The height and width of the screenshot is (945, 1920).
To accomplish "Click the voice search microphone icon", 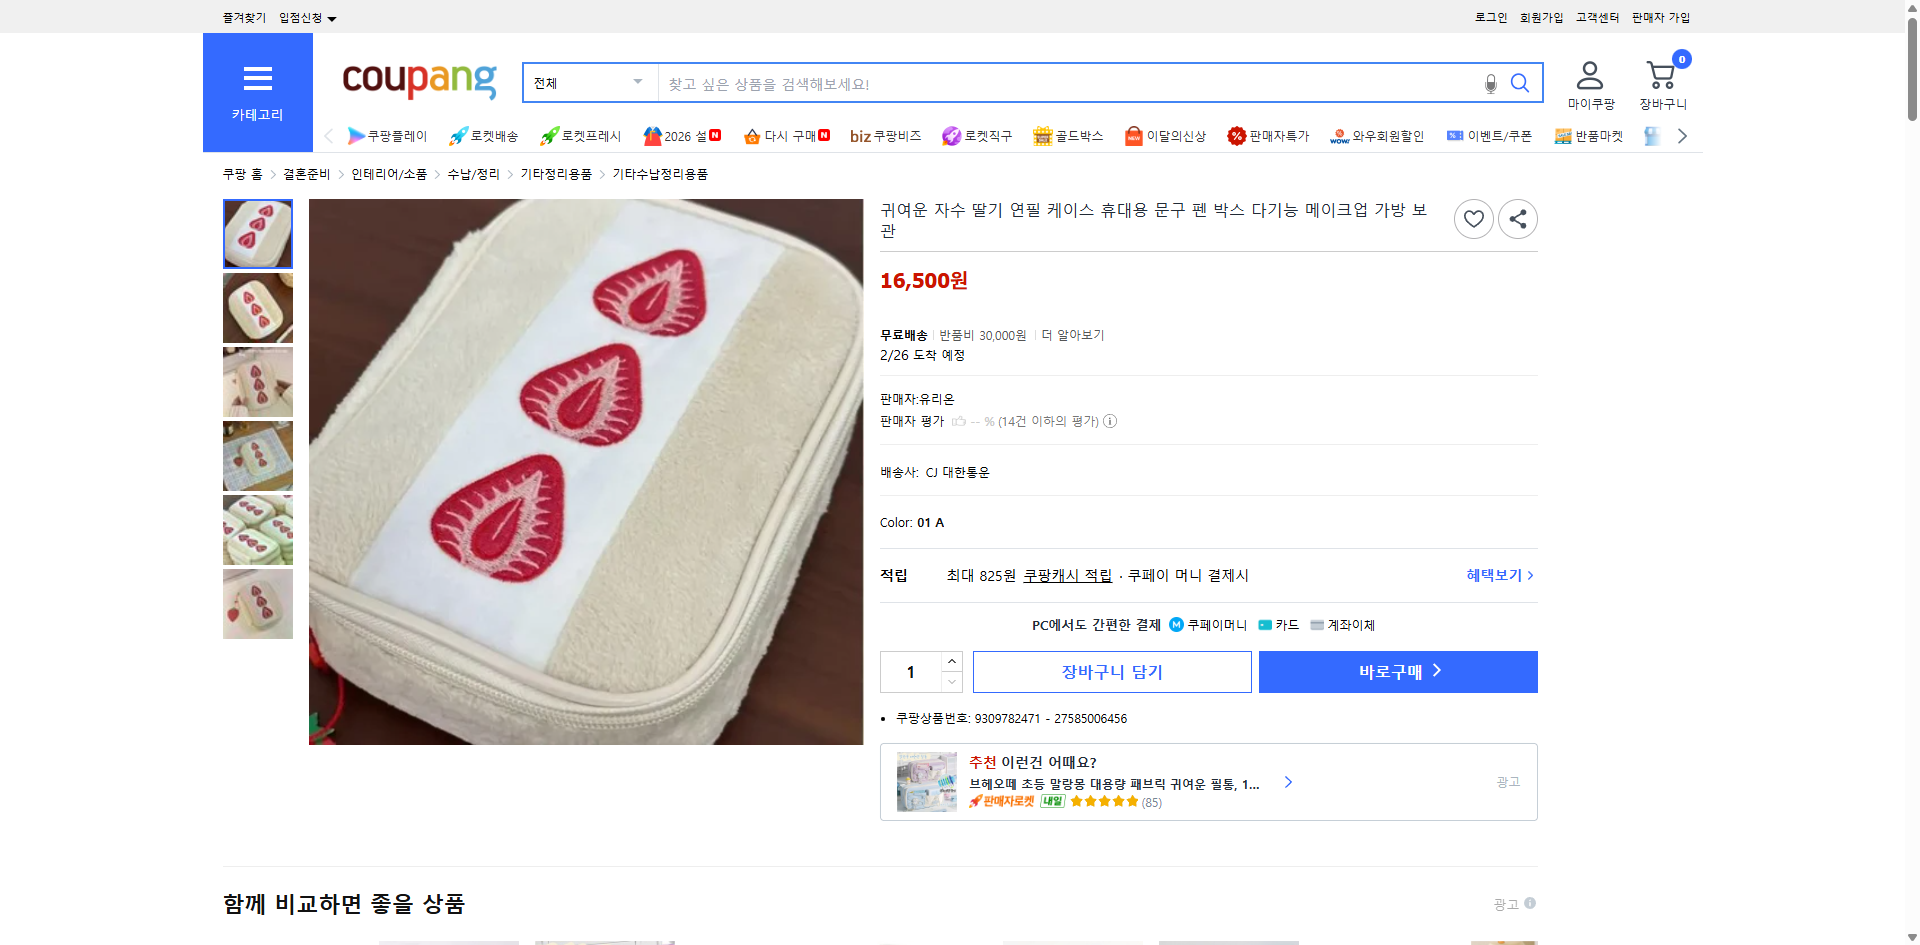I will coord(1490,84).
